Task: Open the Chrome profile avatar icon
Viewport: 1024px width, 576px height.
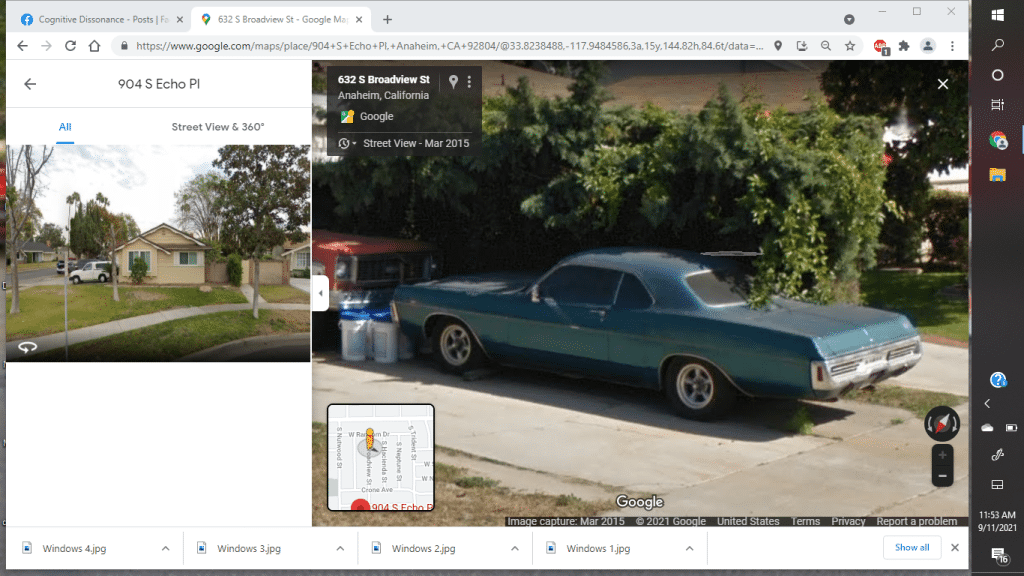Action: pyautogui.click(x=927, y=46)
